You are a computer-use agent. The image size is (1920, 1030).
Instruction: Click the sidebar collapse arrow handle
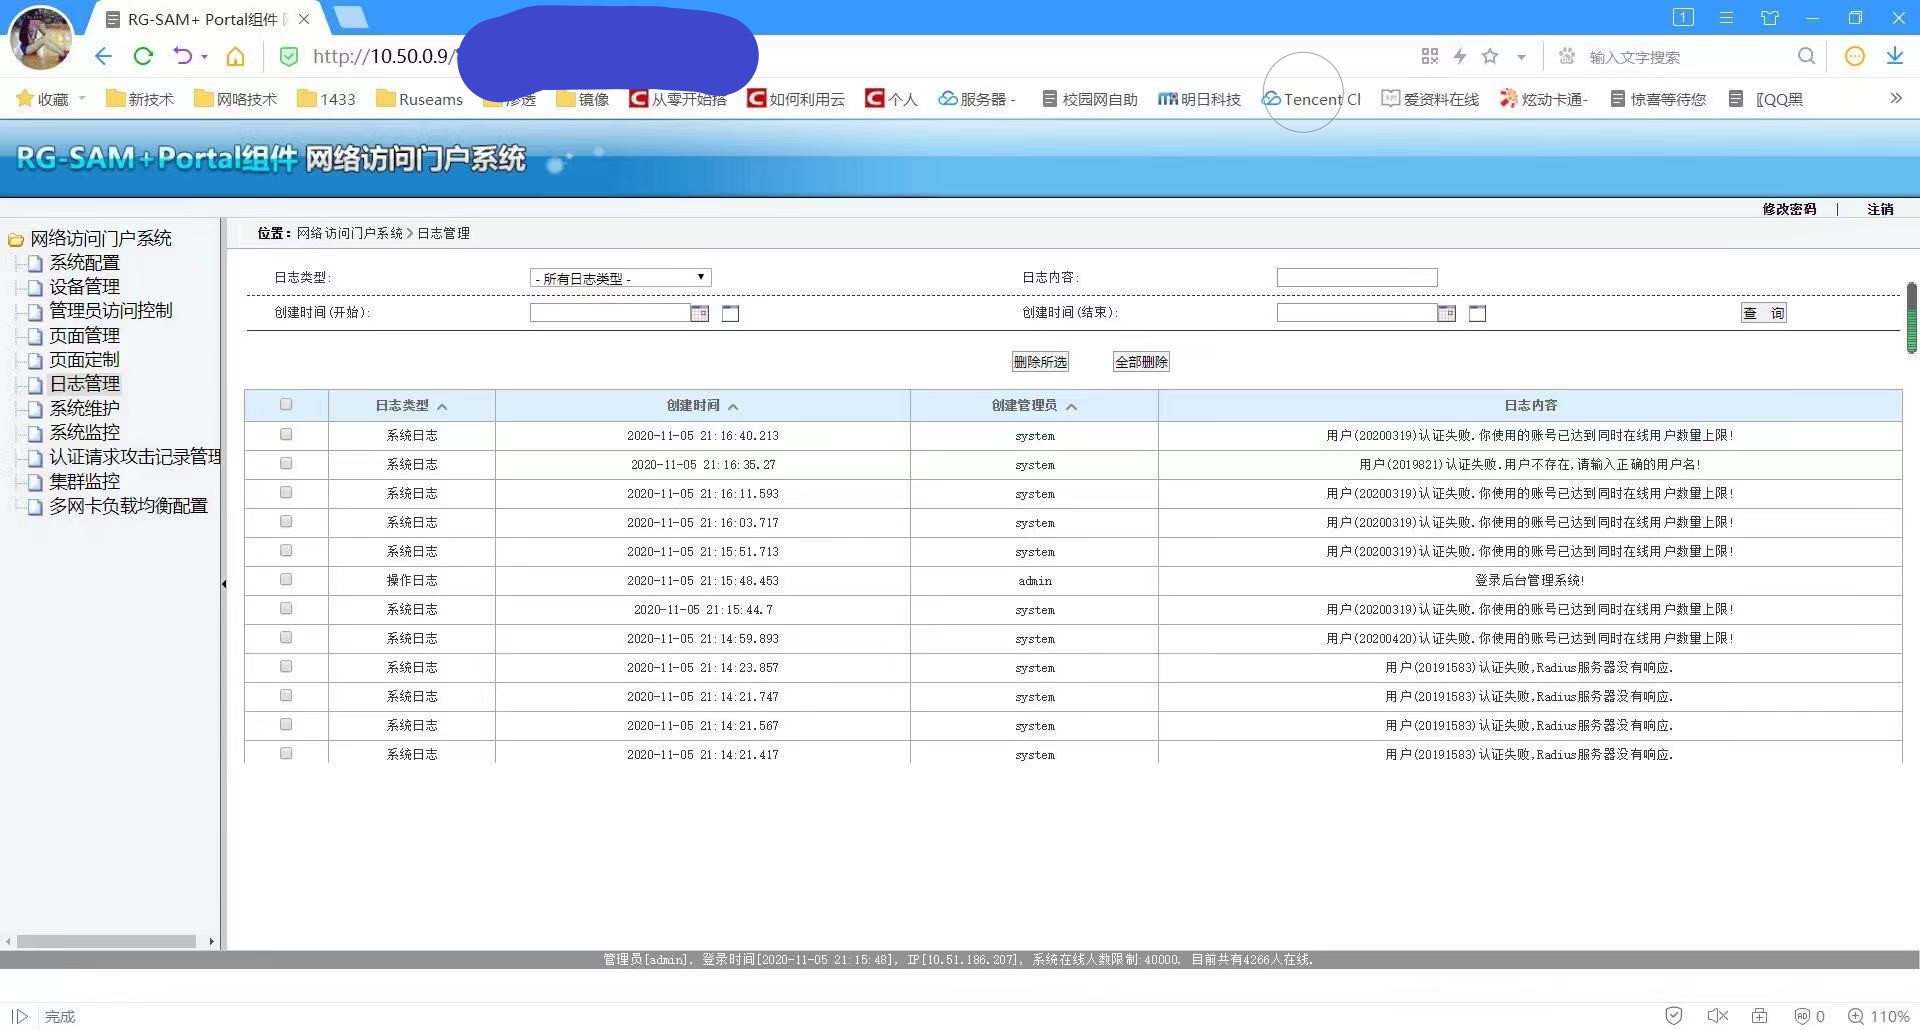224,583
